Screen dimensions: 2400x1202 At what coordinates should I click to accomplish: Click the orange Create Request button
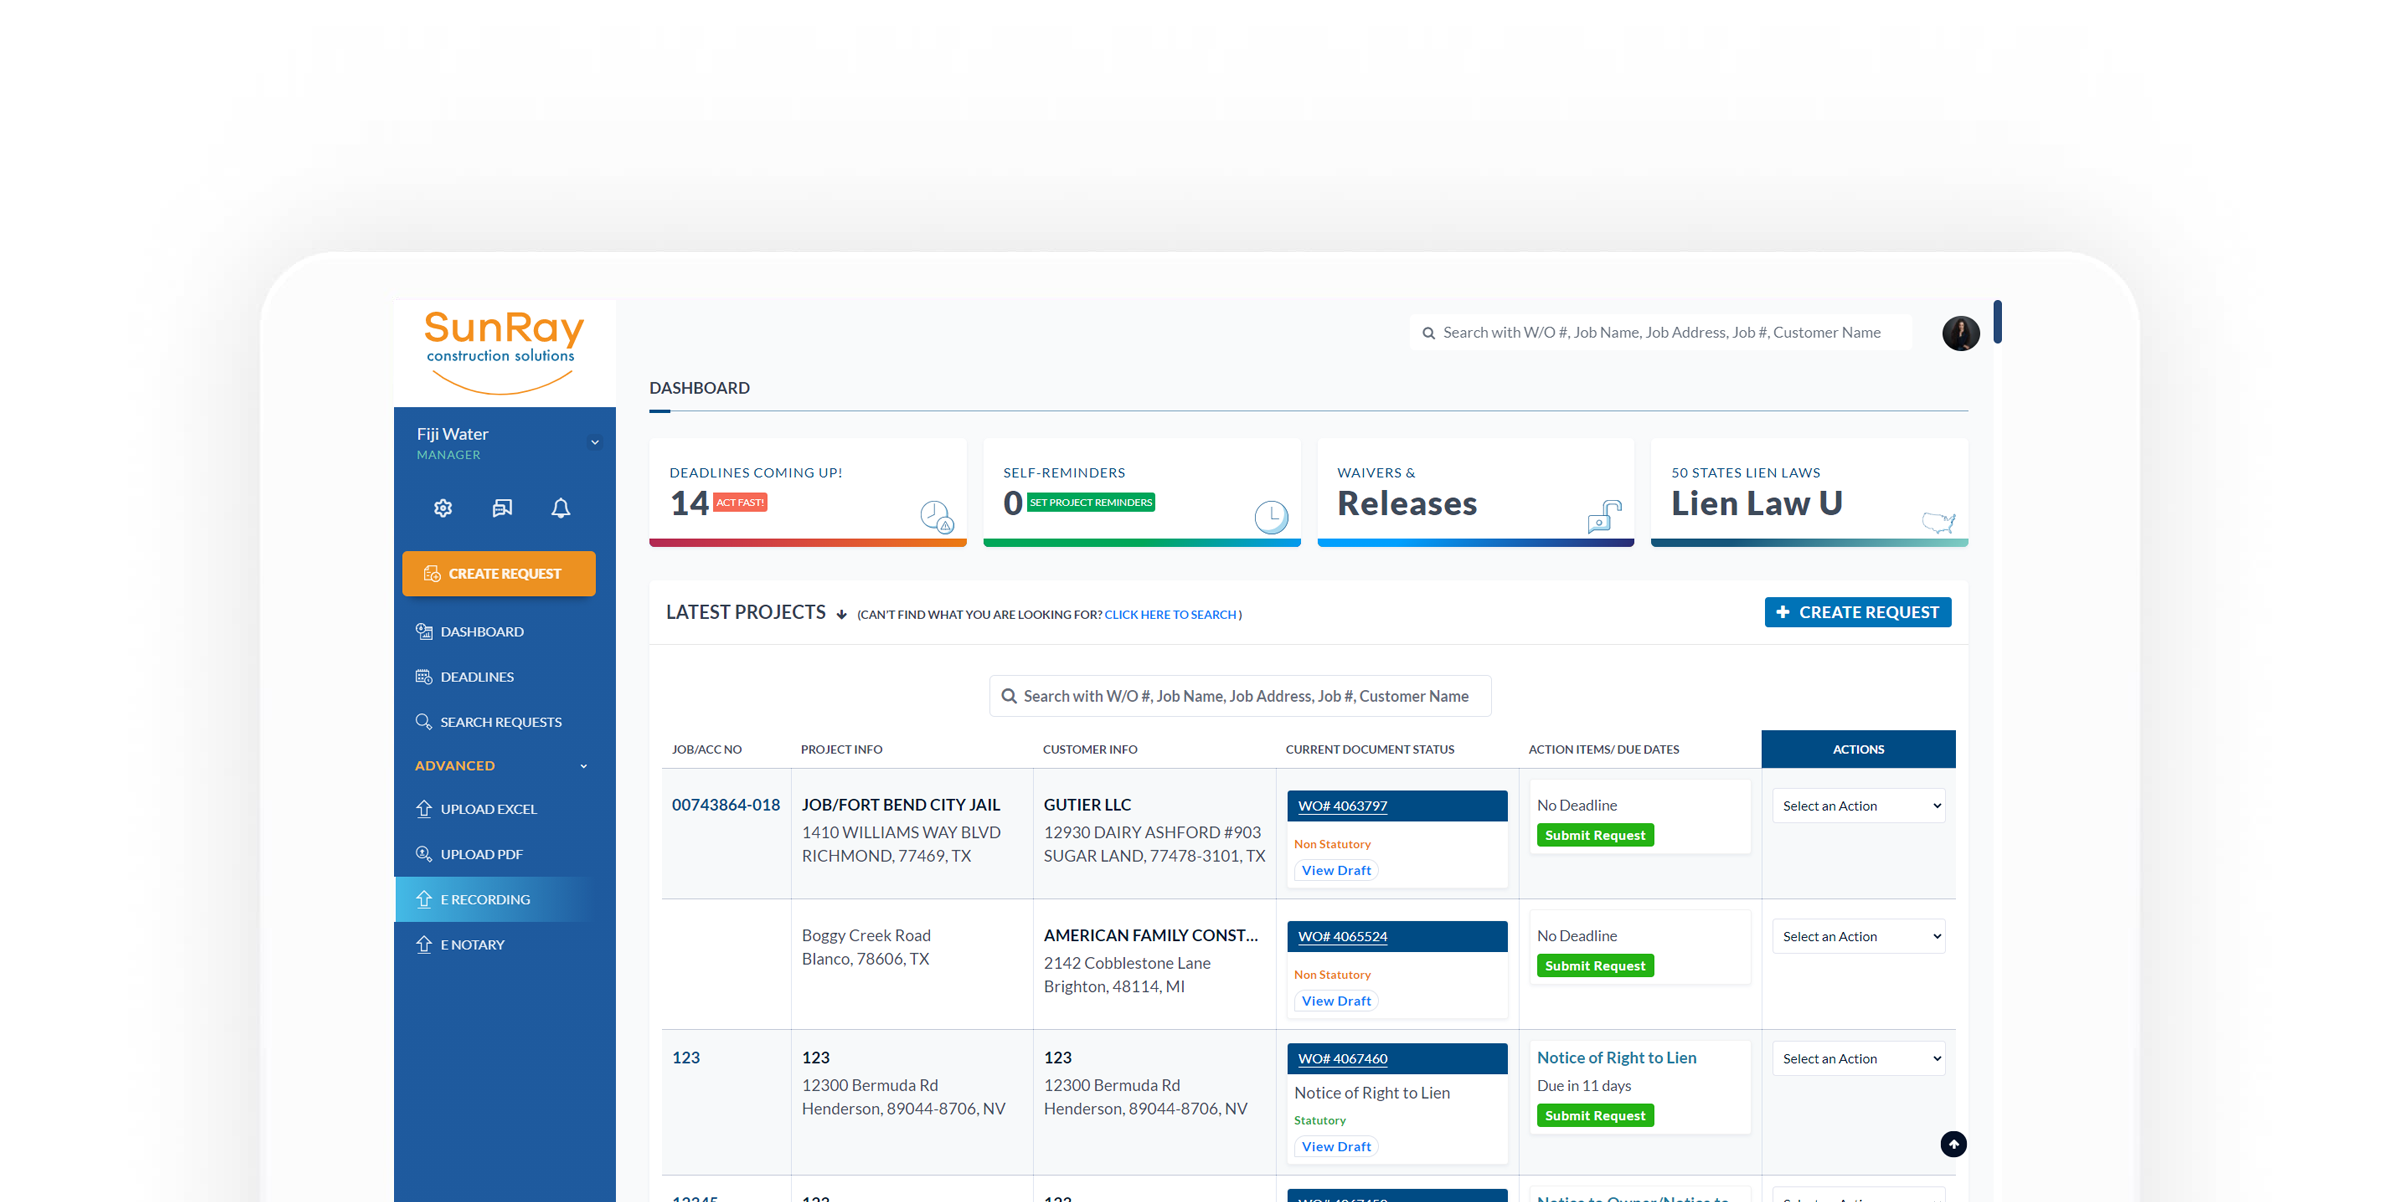(499, 574)
